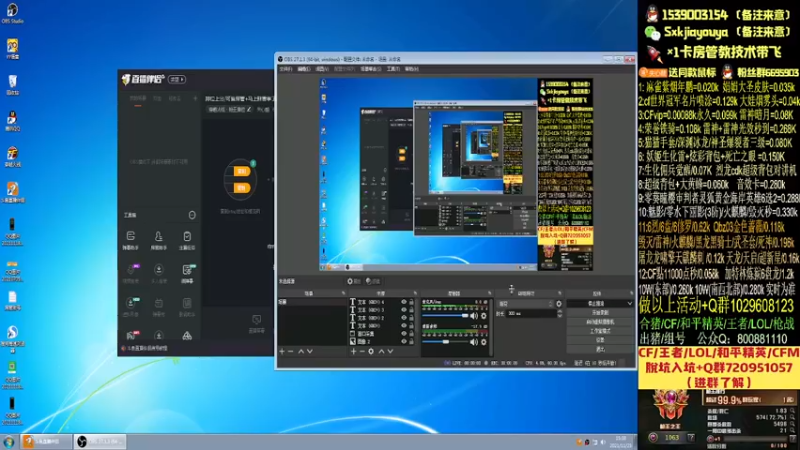This screenshot has width=800, height=450.
Task: Pop out the Sources dock using its header icon
Action: (415, 293)
